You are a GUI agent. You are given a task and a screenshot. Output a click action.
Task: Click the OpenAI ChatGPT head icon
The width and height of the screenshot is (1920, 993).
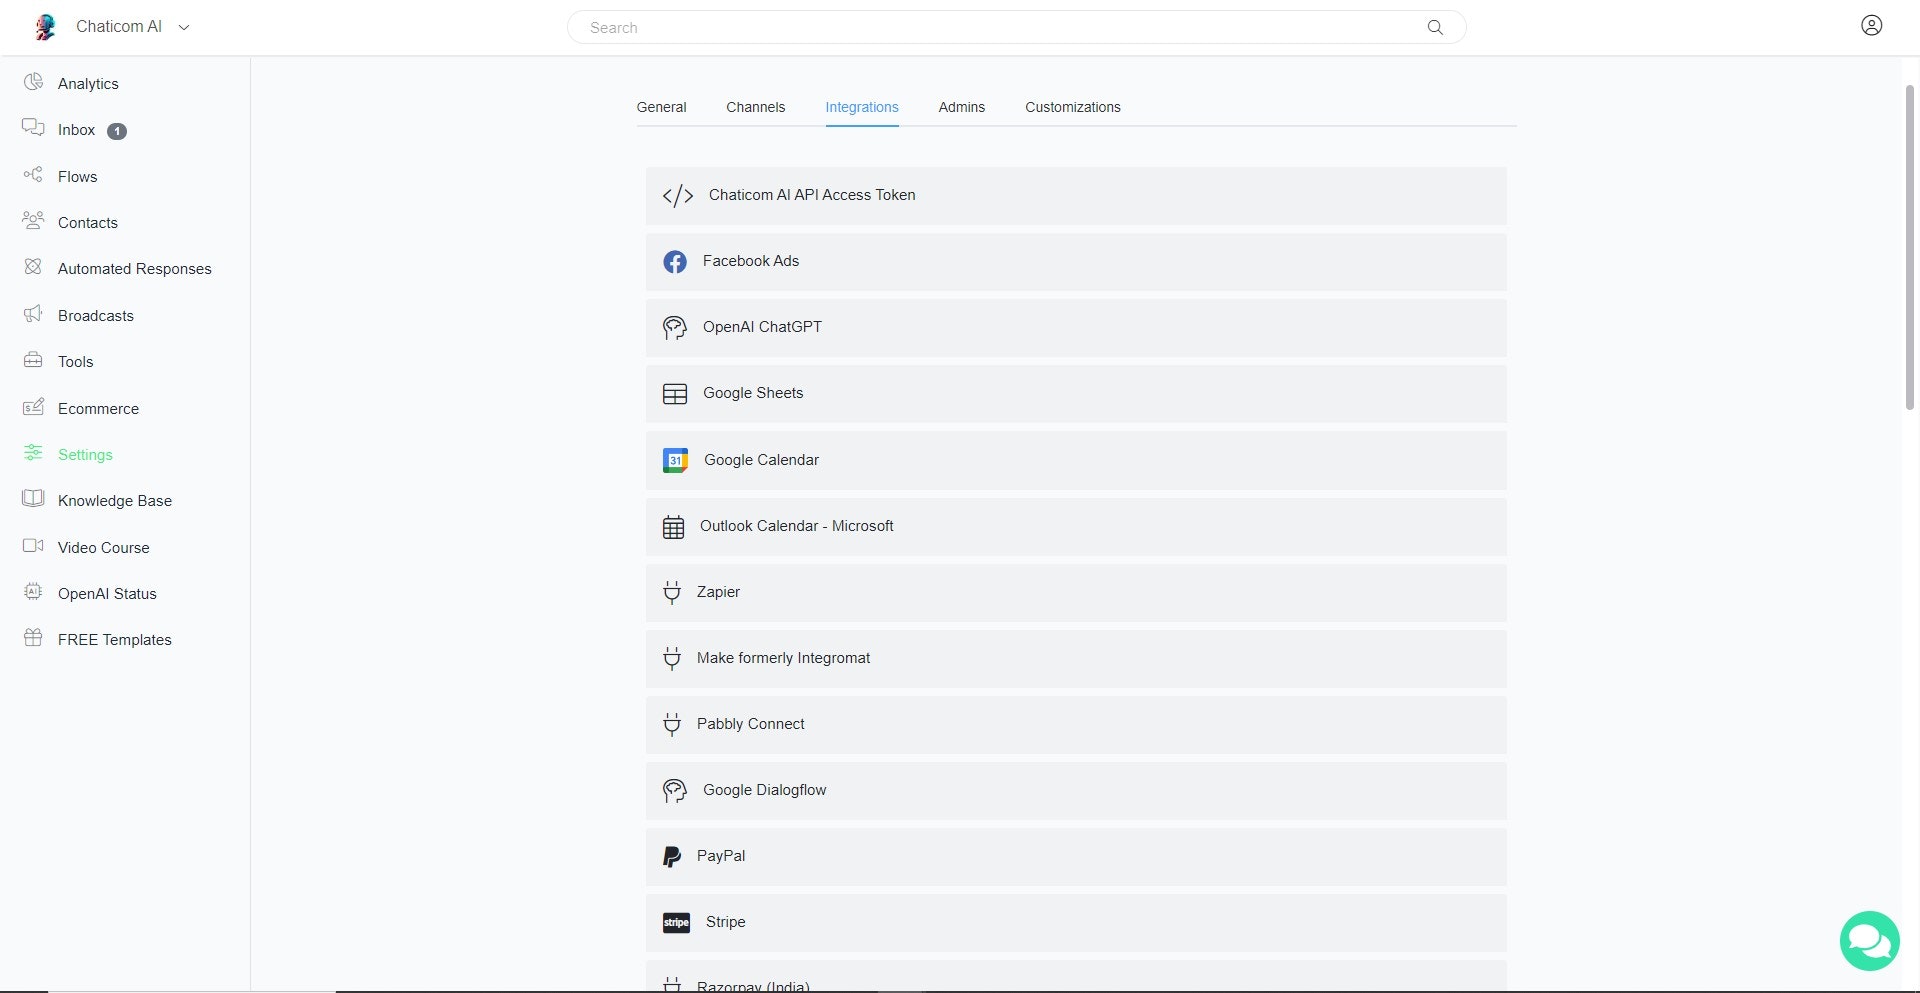point(675,328)
